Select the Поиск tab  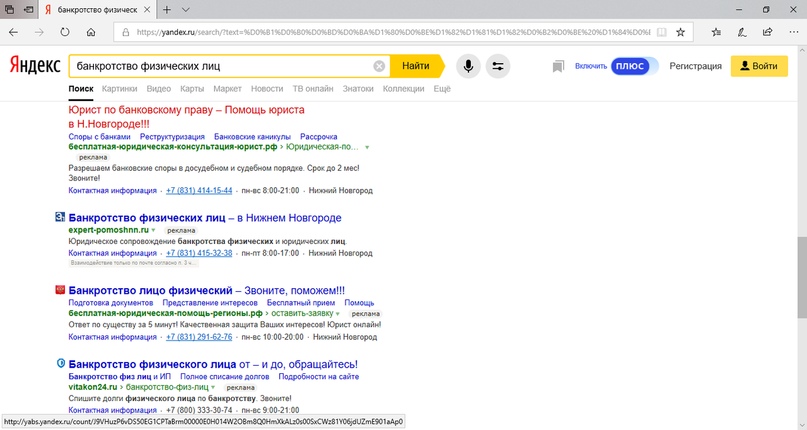click(x=81, y=89)
